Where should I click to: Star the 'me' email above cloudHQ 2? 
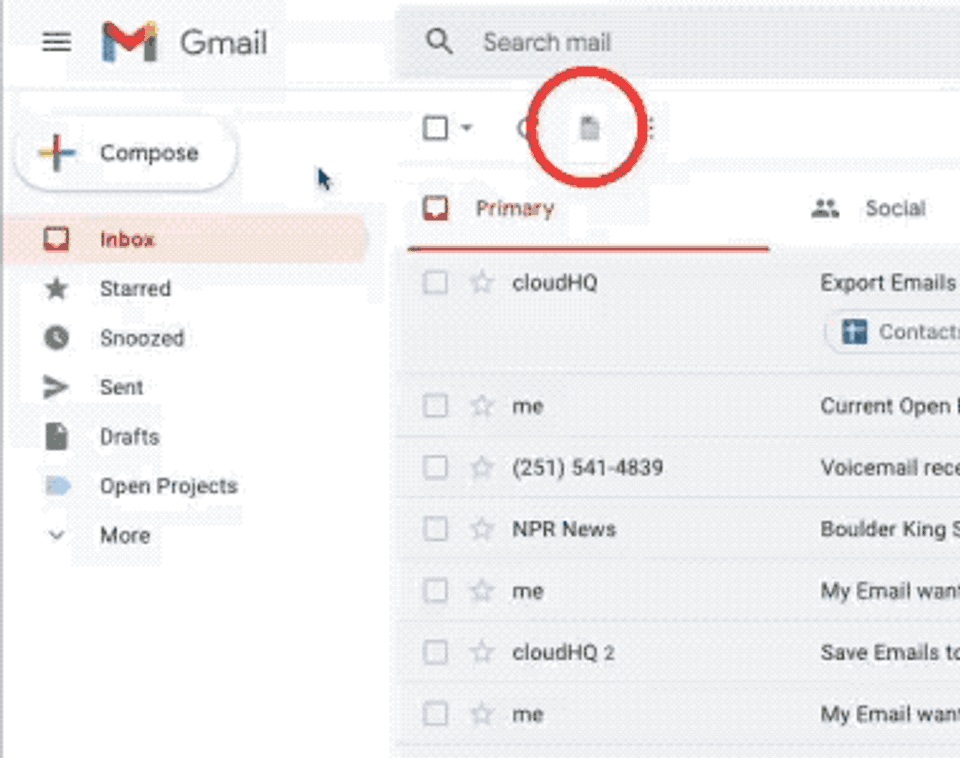point(482,591)
